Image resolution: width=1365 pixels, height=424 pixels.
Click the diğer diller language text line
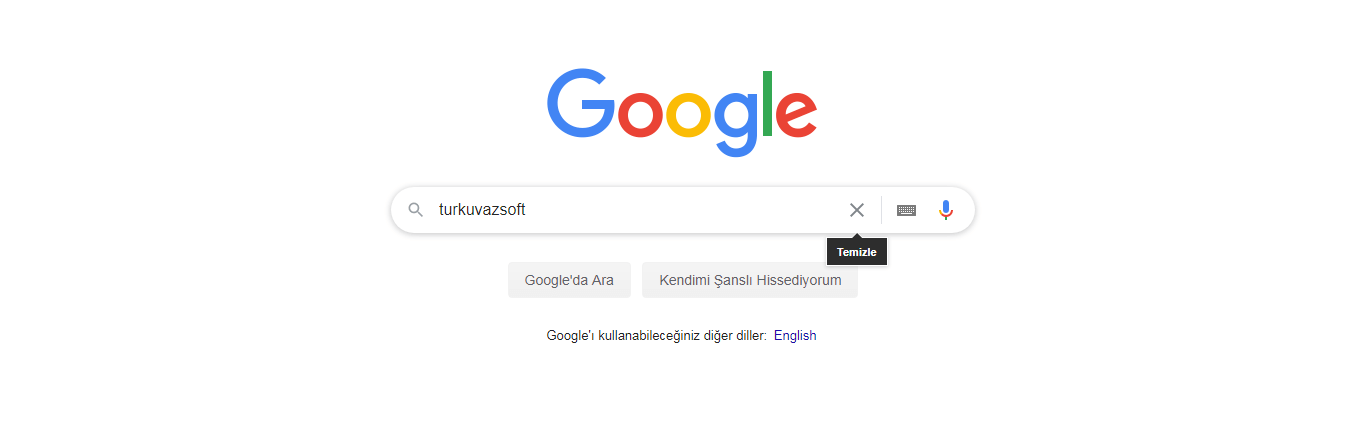(657, 336)
